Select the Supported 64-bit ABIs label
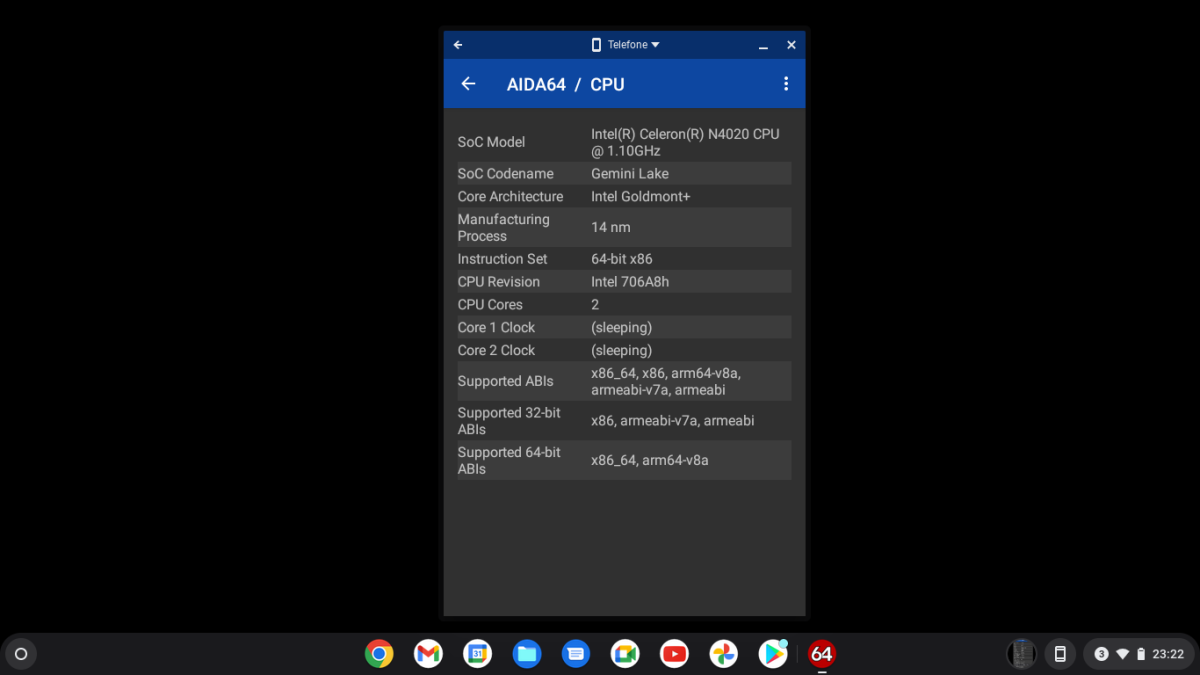This screenshot has width=1200, height=675. pyautogui.click(x=509, y=460)
